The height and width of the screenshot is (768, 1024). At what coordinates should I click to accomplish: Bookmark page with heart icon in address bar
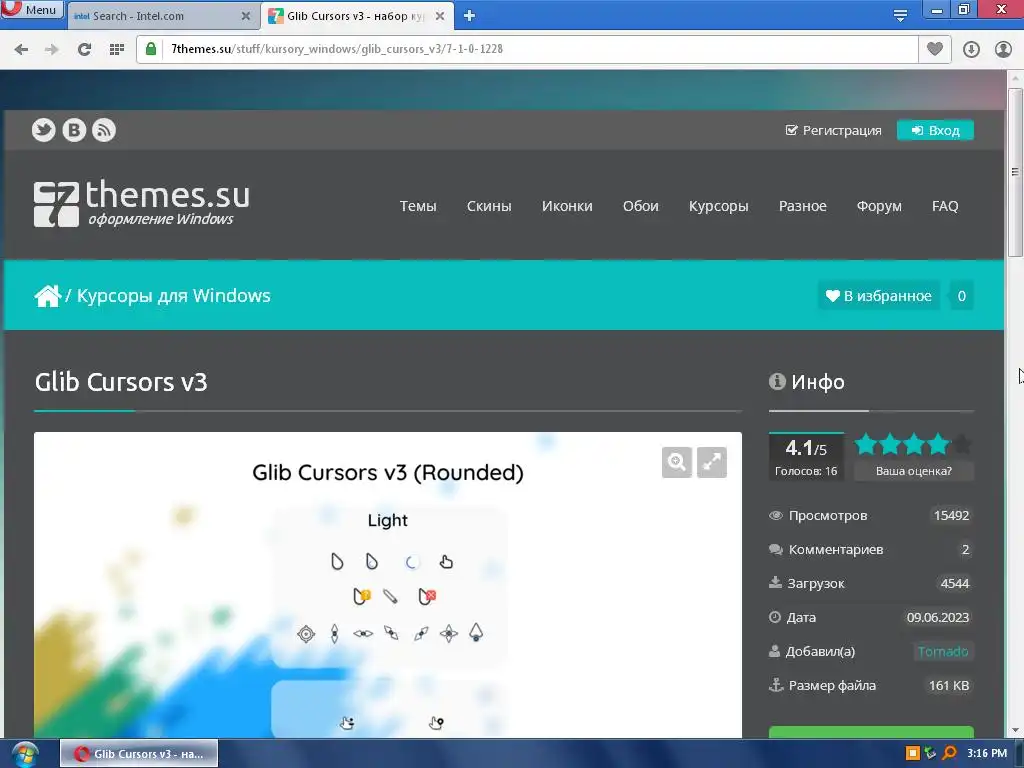pyautogui.click(x=935, y=49)
